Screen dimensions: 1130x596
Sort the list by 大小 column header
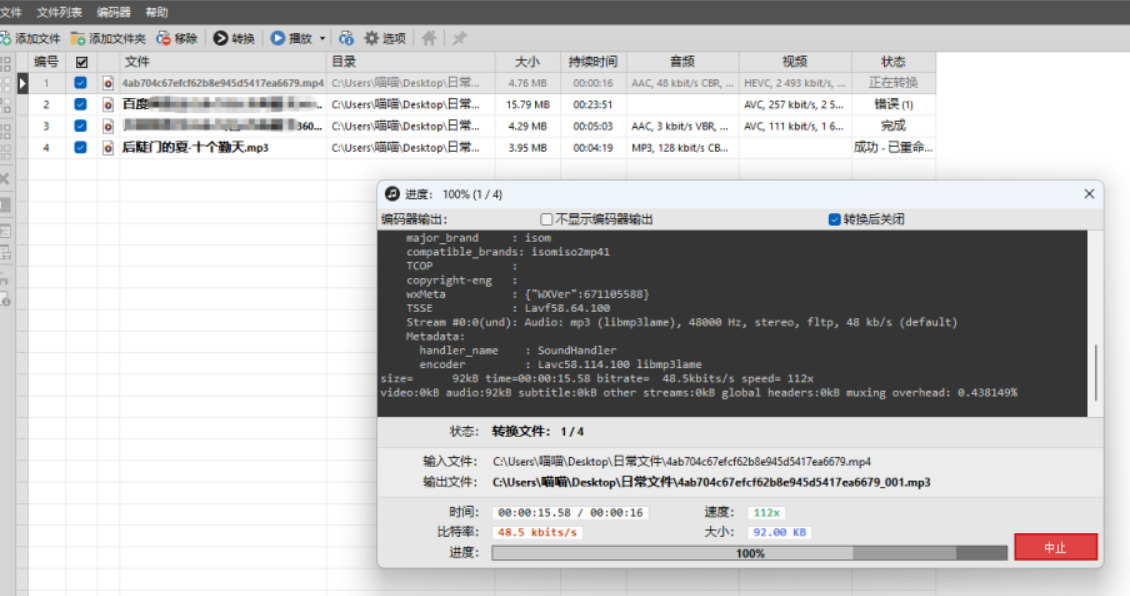point(528,62)
